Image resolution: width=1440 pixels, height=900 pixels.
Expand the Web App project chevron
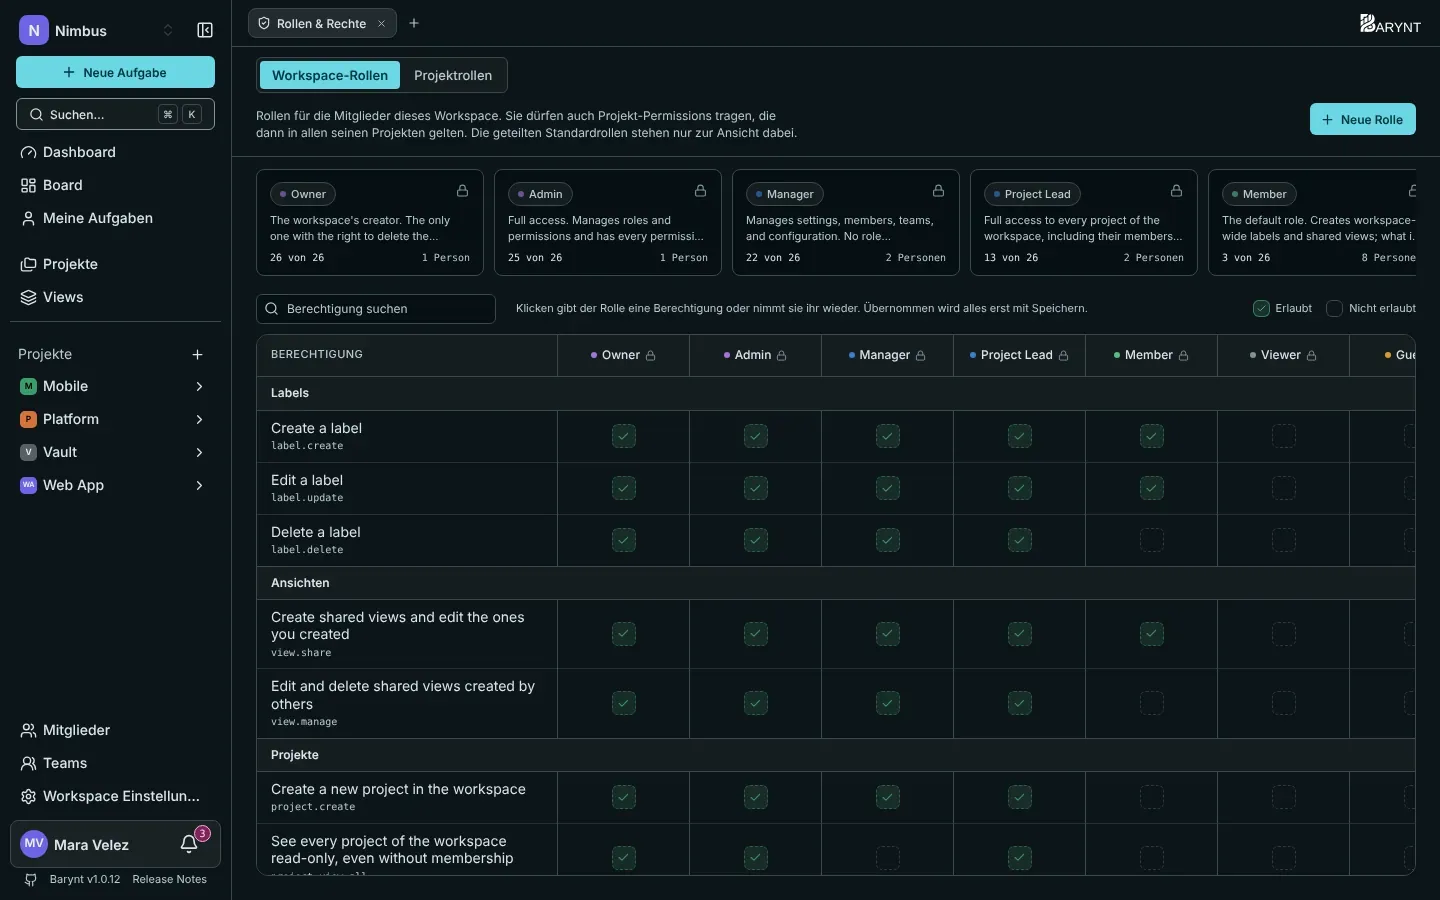pos(199,485)
